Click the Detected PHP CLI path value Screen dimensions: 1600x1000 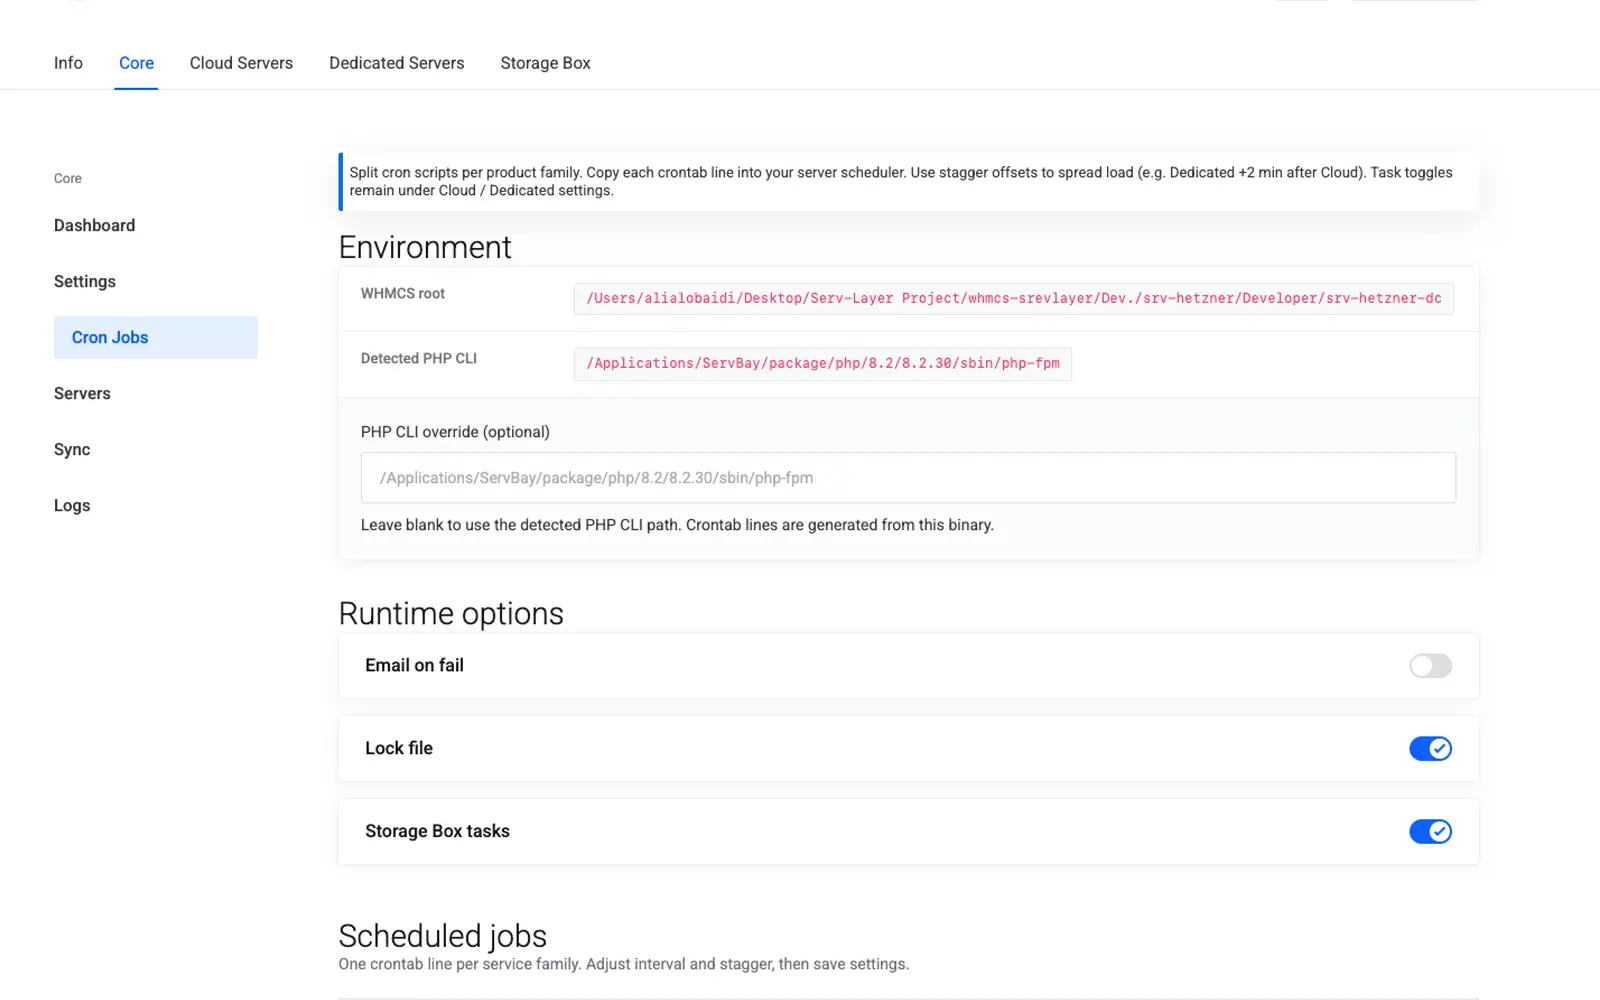pyautogui.click(x=822, y=363)
